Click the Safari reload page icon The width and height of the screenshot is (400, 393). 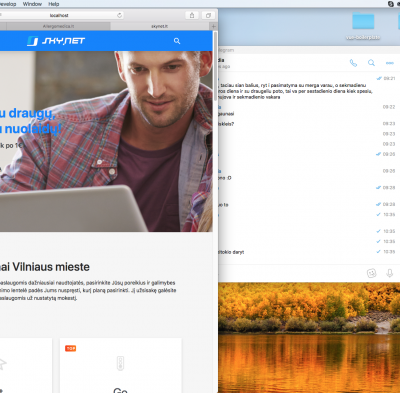click(119, 15)
